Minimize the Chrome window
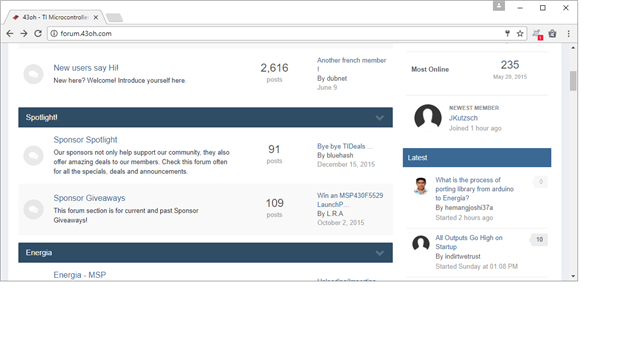This screenshot has width=619, height=362. click(520, 8)
